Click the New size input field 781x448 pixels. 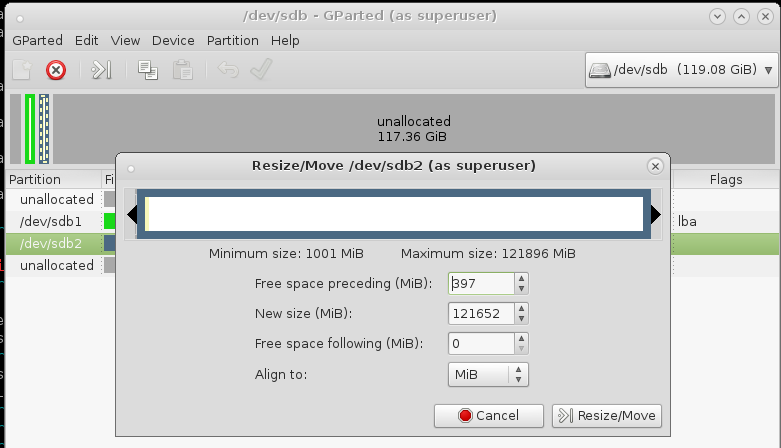[481, 313]
